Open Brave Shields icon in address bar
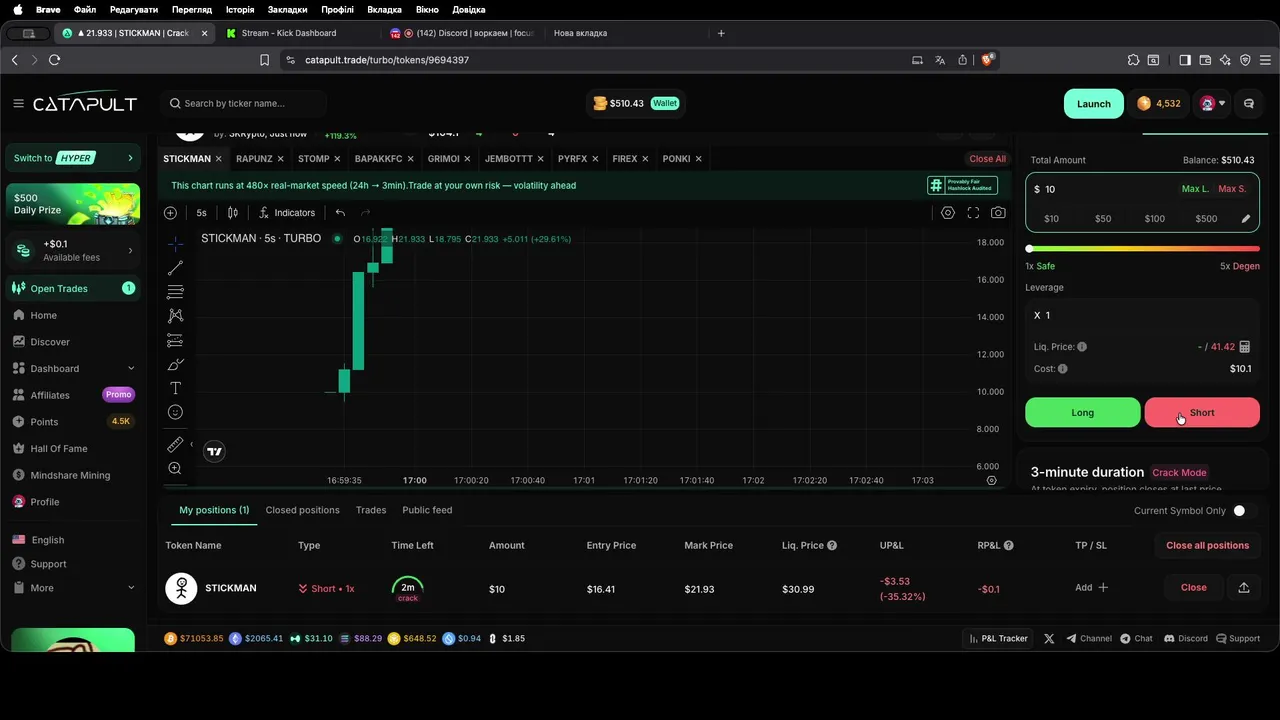 pos(988,60)
